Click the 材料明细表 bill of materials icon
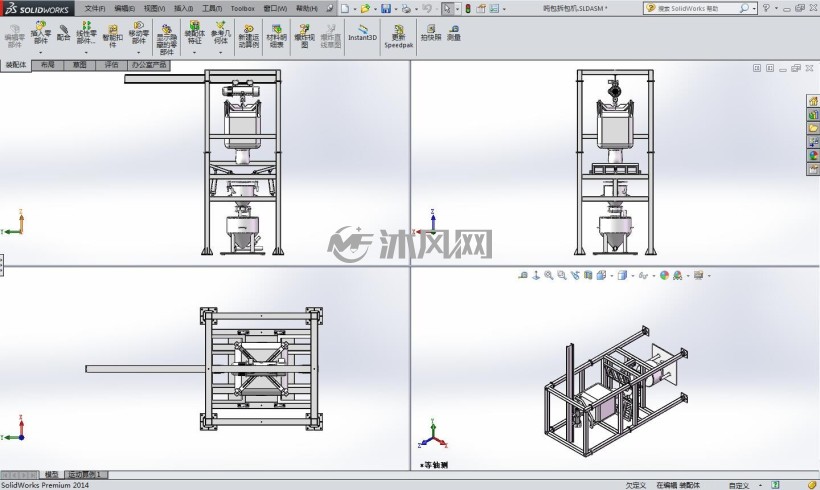The height and width of the screenshot is (490, 820). pos(276,36)
